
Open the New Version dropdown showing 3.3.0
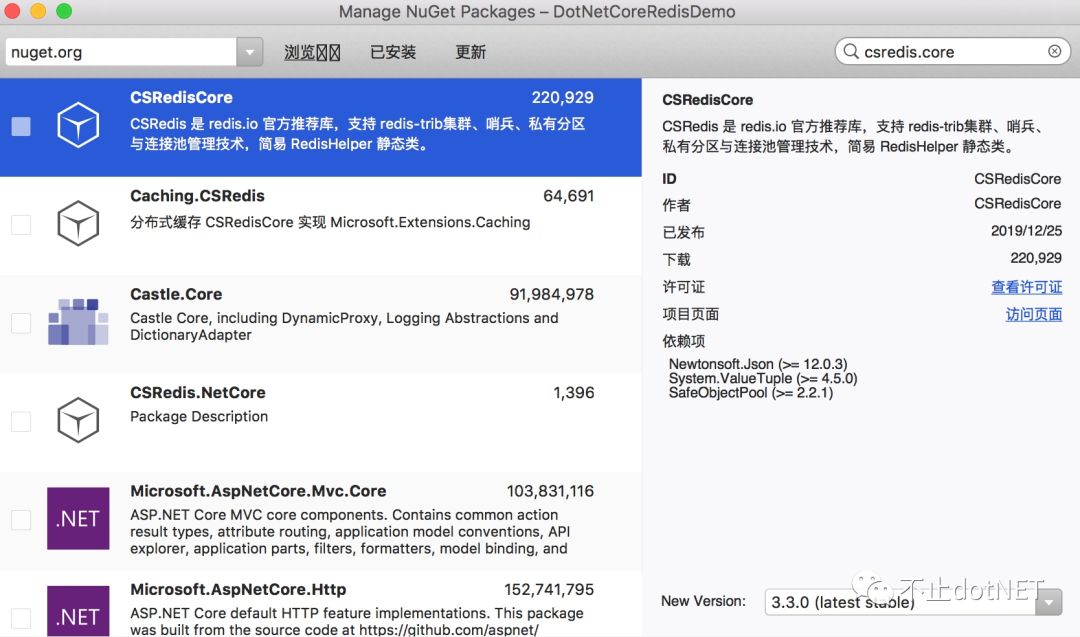click(1047, 601)
